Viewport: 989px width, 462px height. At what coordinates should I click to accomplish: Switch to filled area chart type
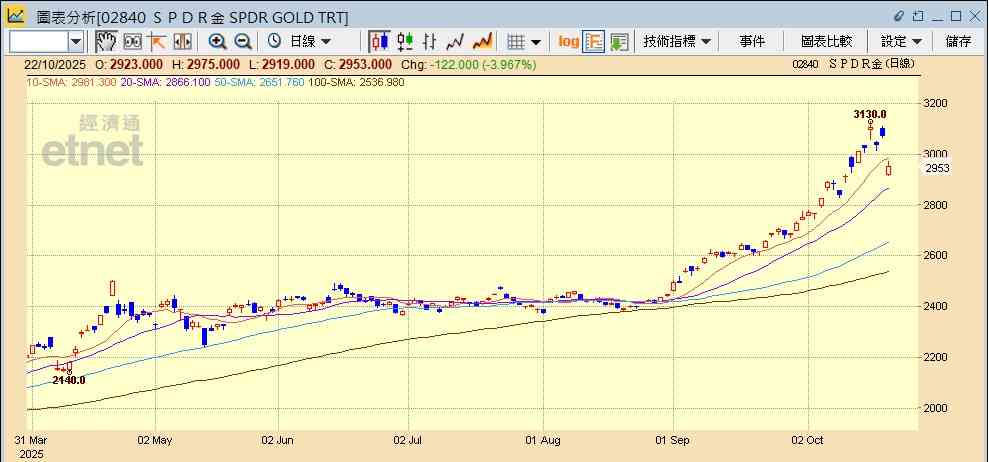(482, 41)
